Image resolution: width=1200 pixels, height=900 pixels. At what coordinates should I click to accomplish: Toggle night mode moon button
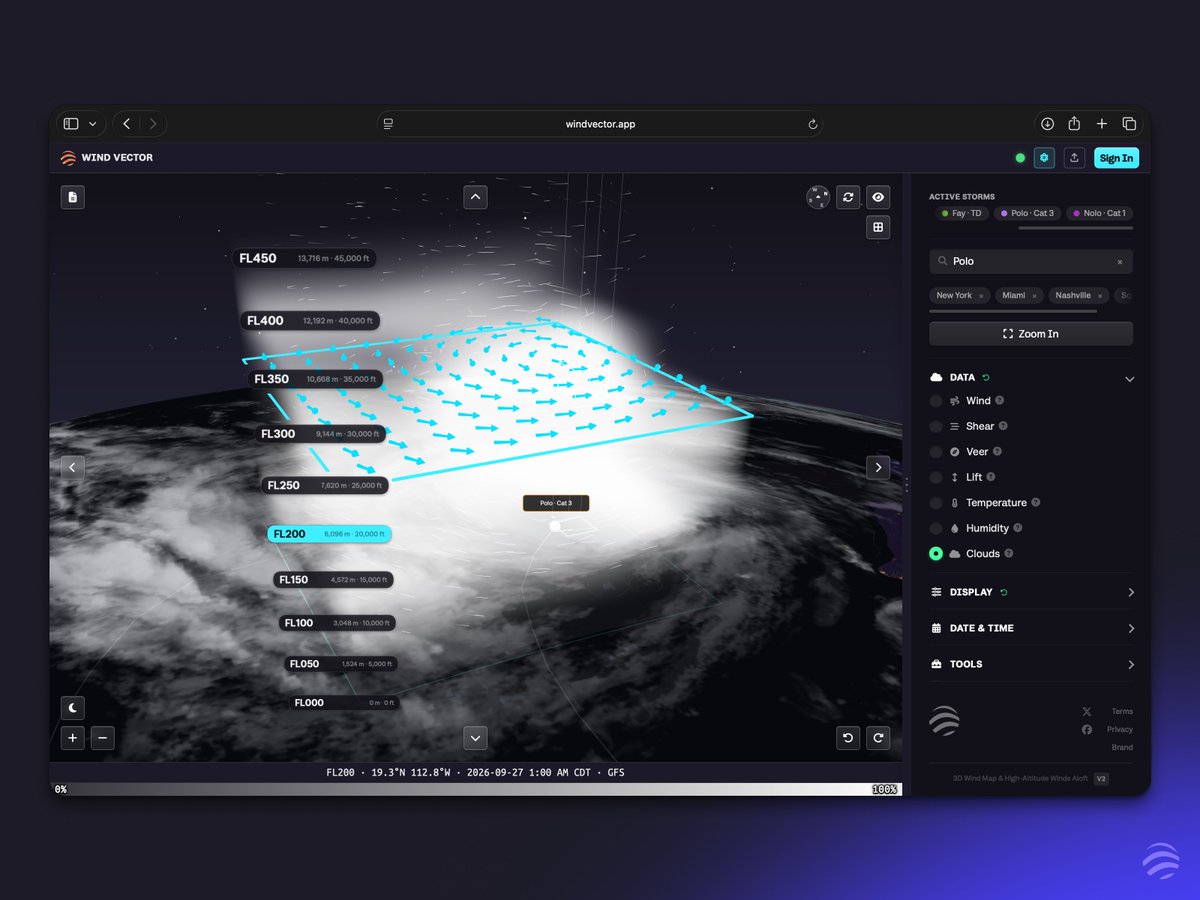click(x=72, y=708)
